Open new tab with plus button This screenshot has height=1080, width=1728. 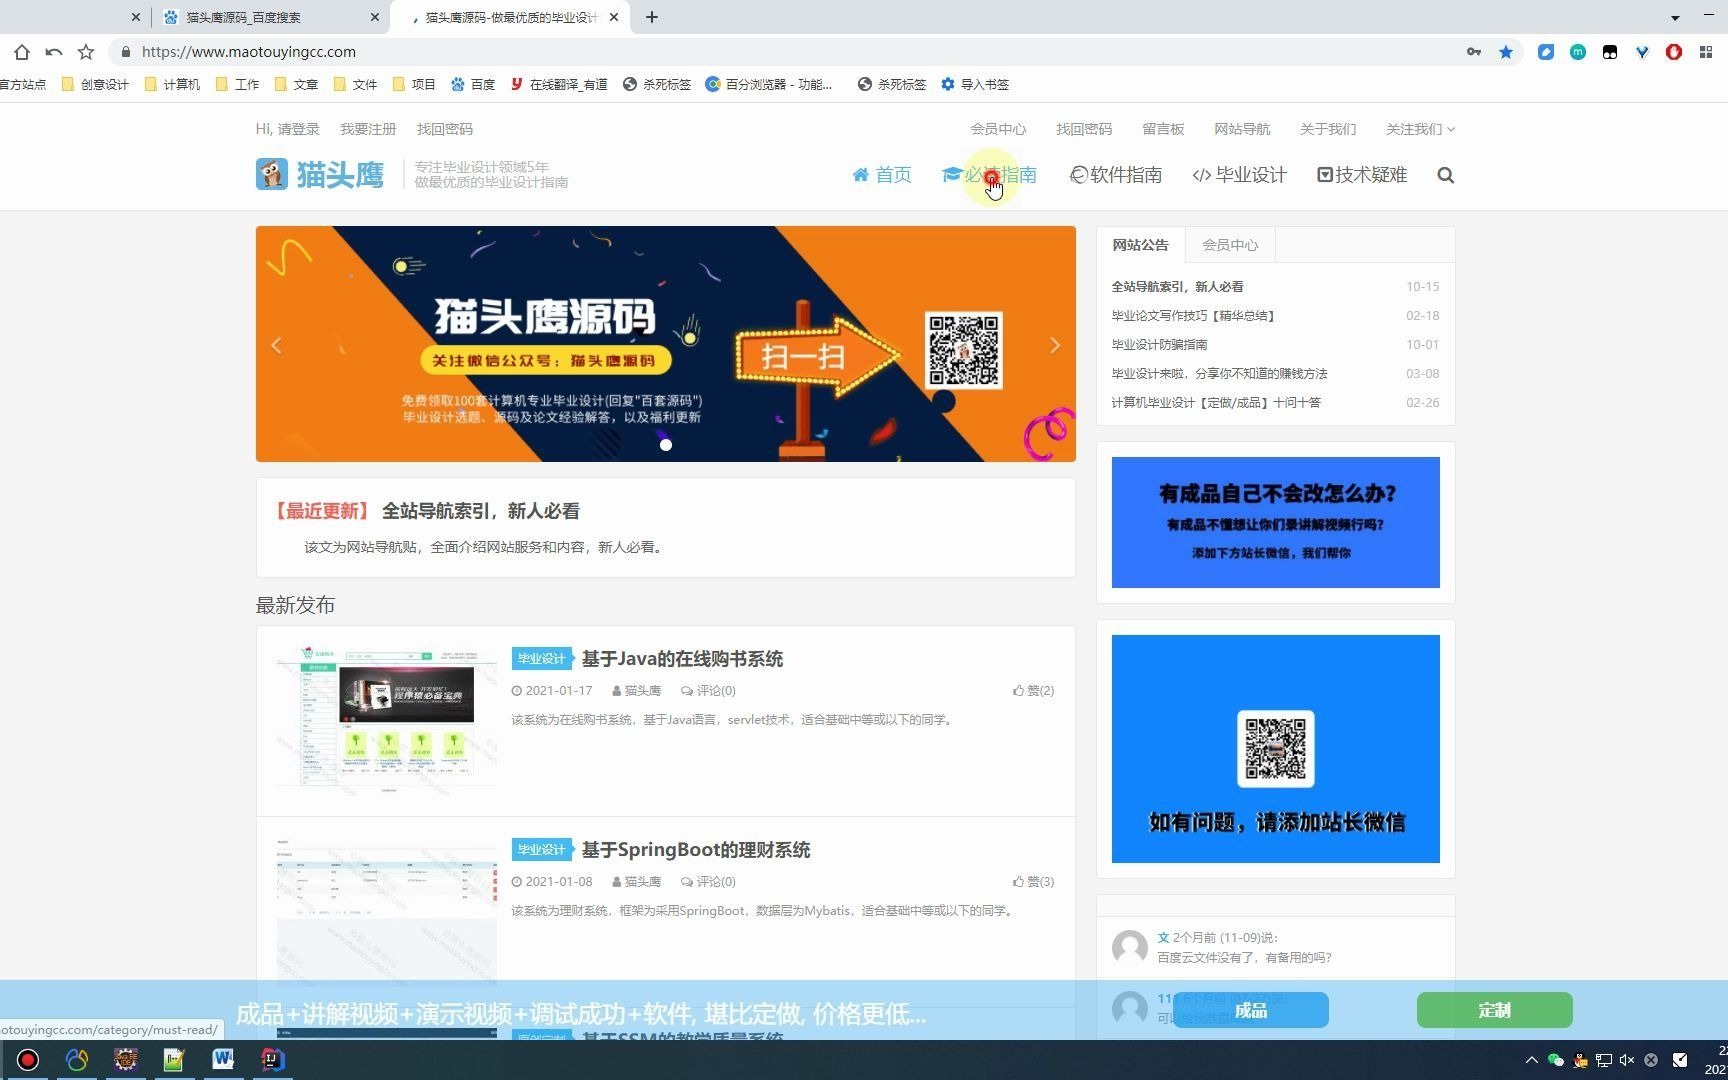pos(652,17)
